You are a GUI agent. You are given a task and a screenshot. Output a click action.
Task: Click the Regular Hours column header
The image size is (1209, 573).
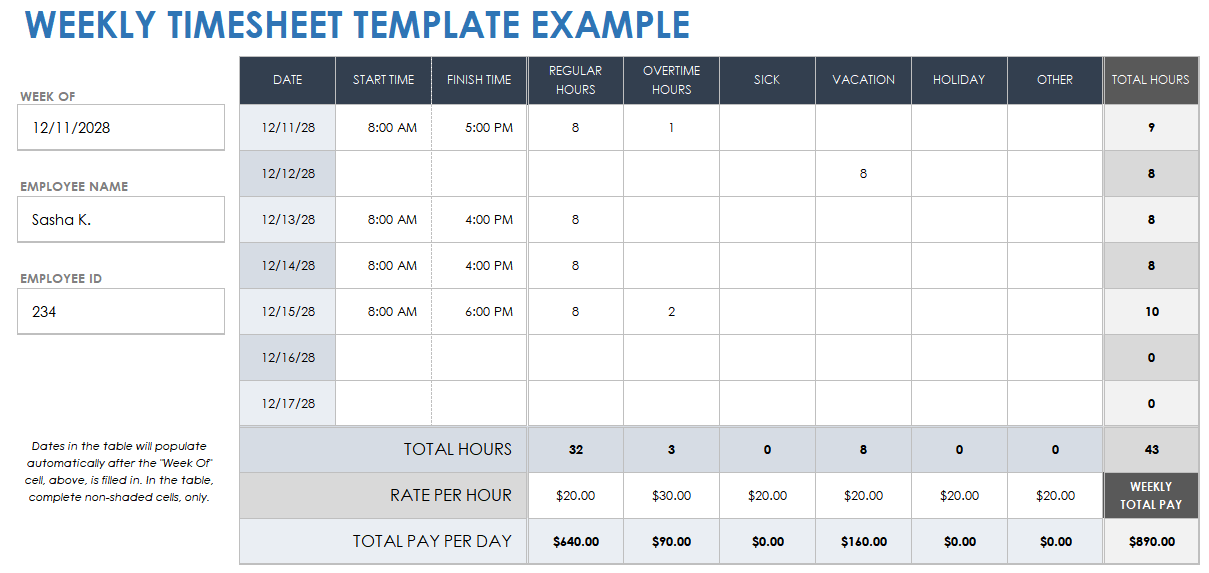pyautogui.click(x=575, y=80)
